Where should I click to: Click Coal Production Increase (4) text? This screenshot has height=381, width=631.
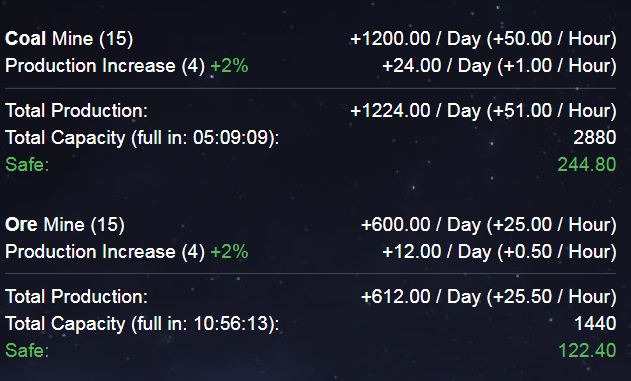(x=105, y=66)
